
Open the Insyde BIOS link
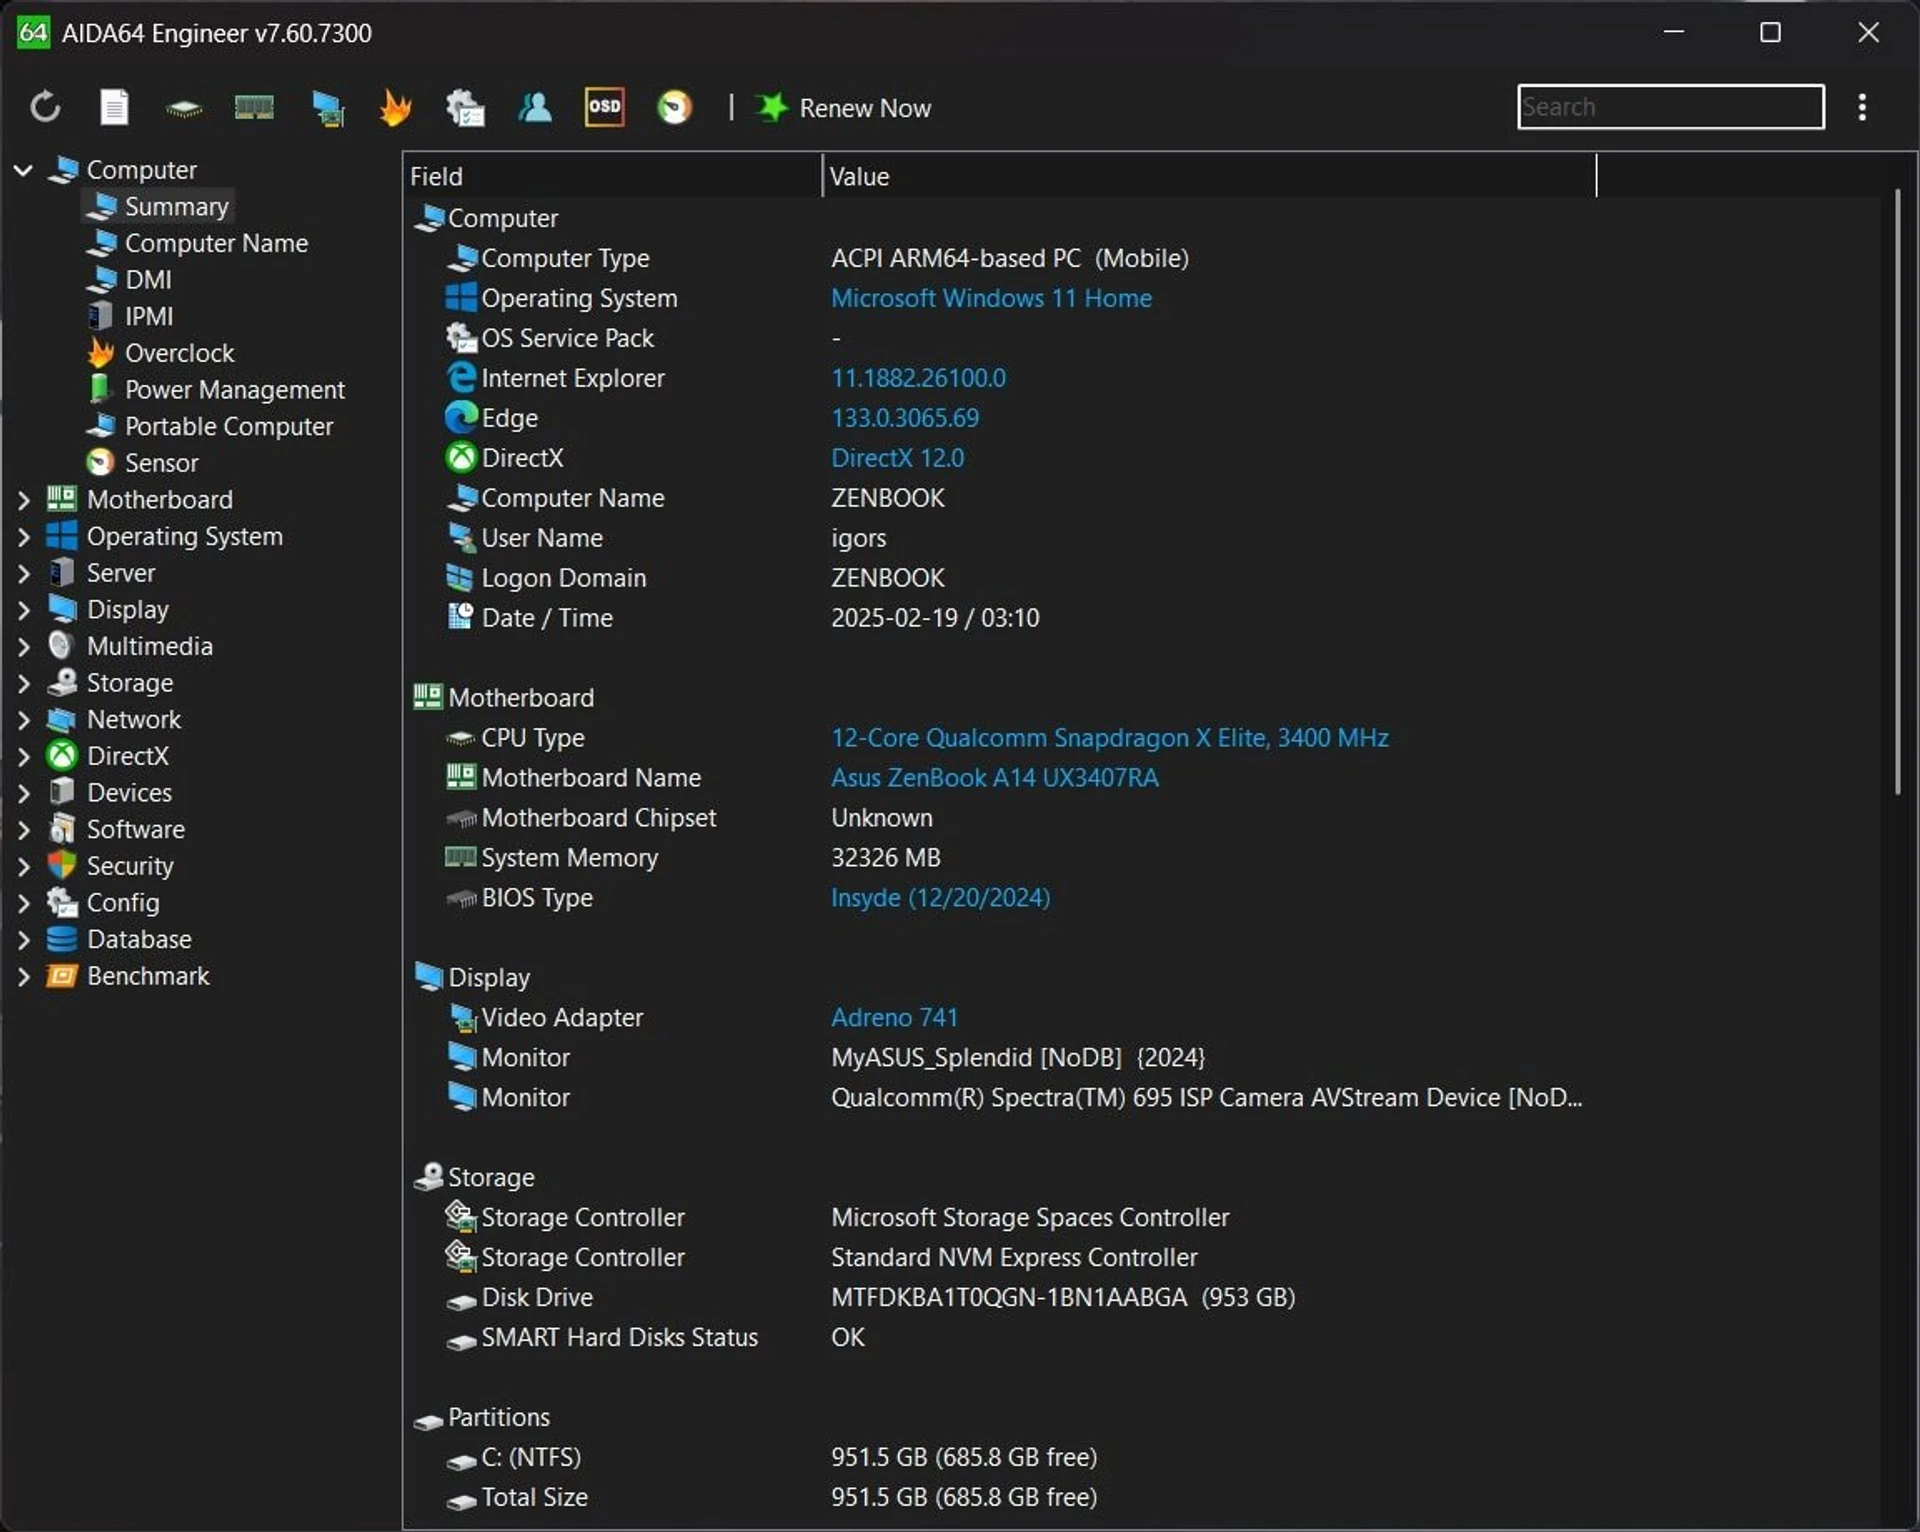pyautogui.click(x=940, y=898)
